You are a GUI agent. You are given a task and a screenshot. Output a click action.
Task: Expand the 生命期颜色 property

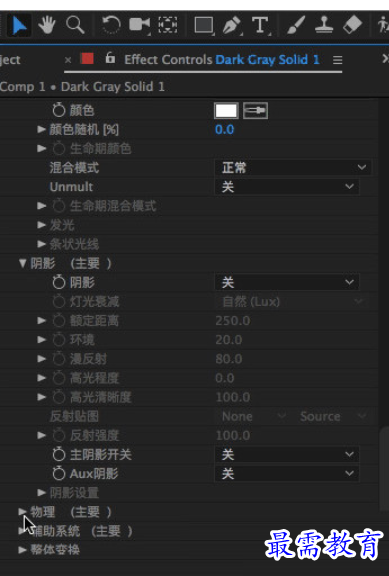pyautogui.click(x=41, y=148)
